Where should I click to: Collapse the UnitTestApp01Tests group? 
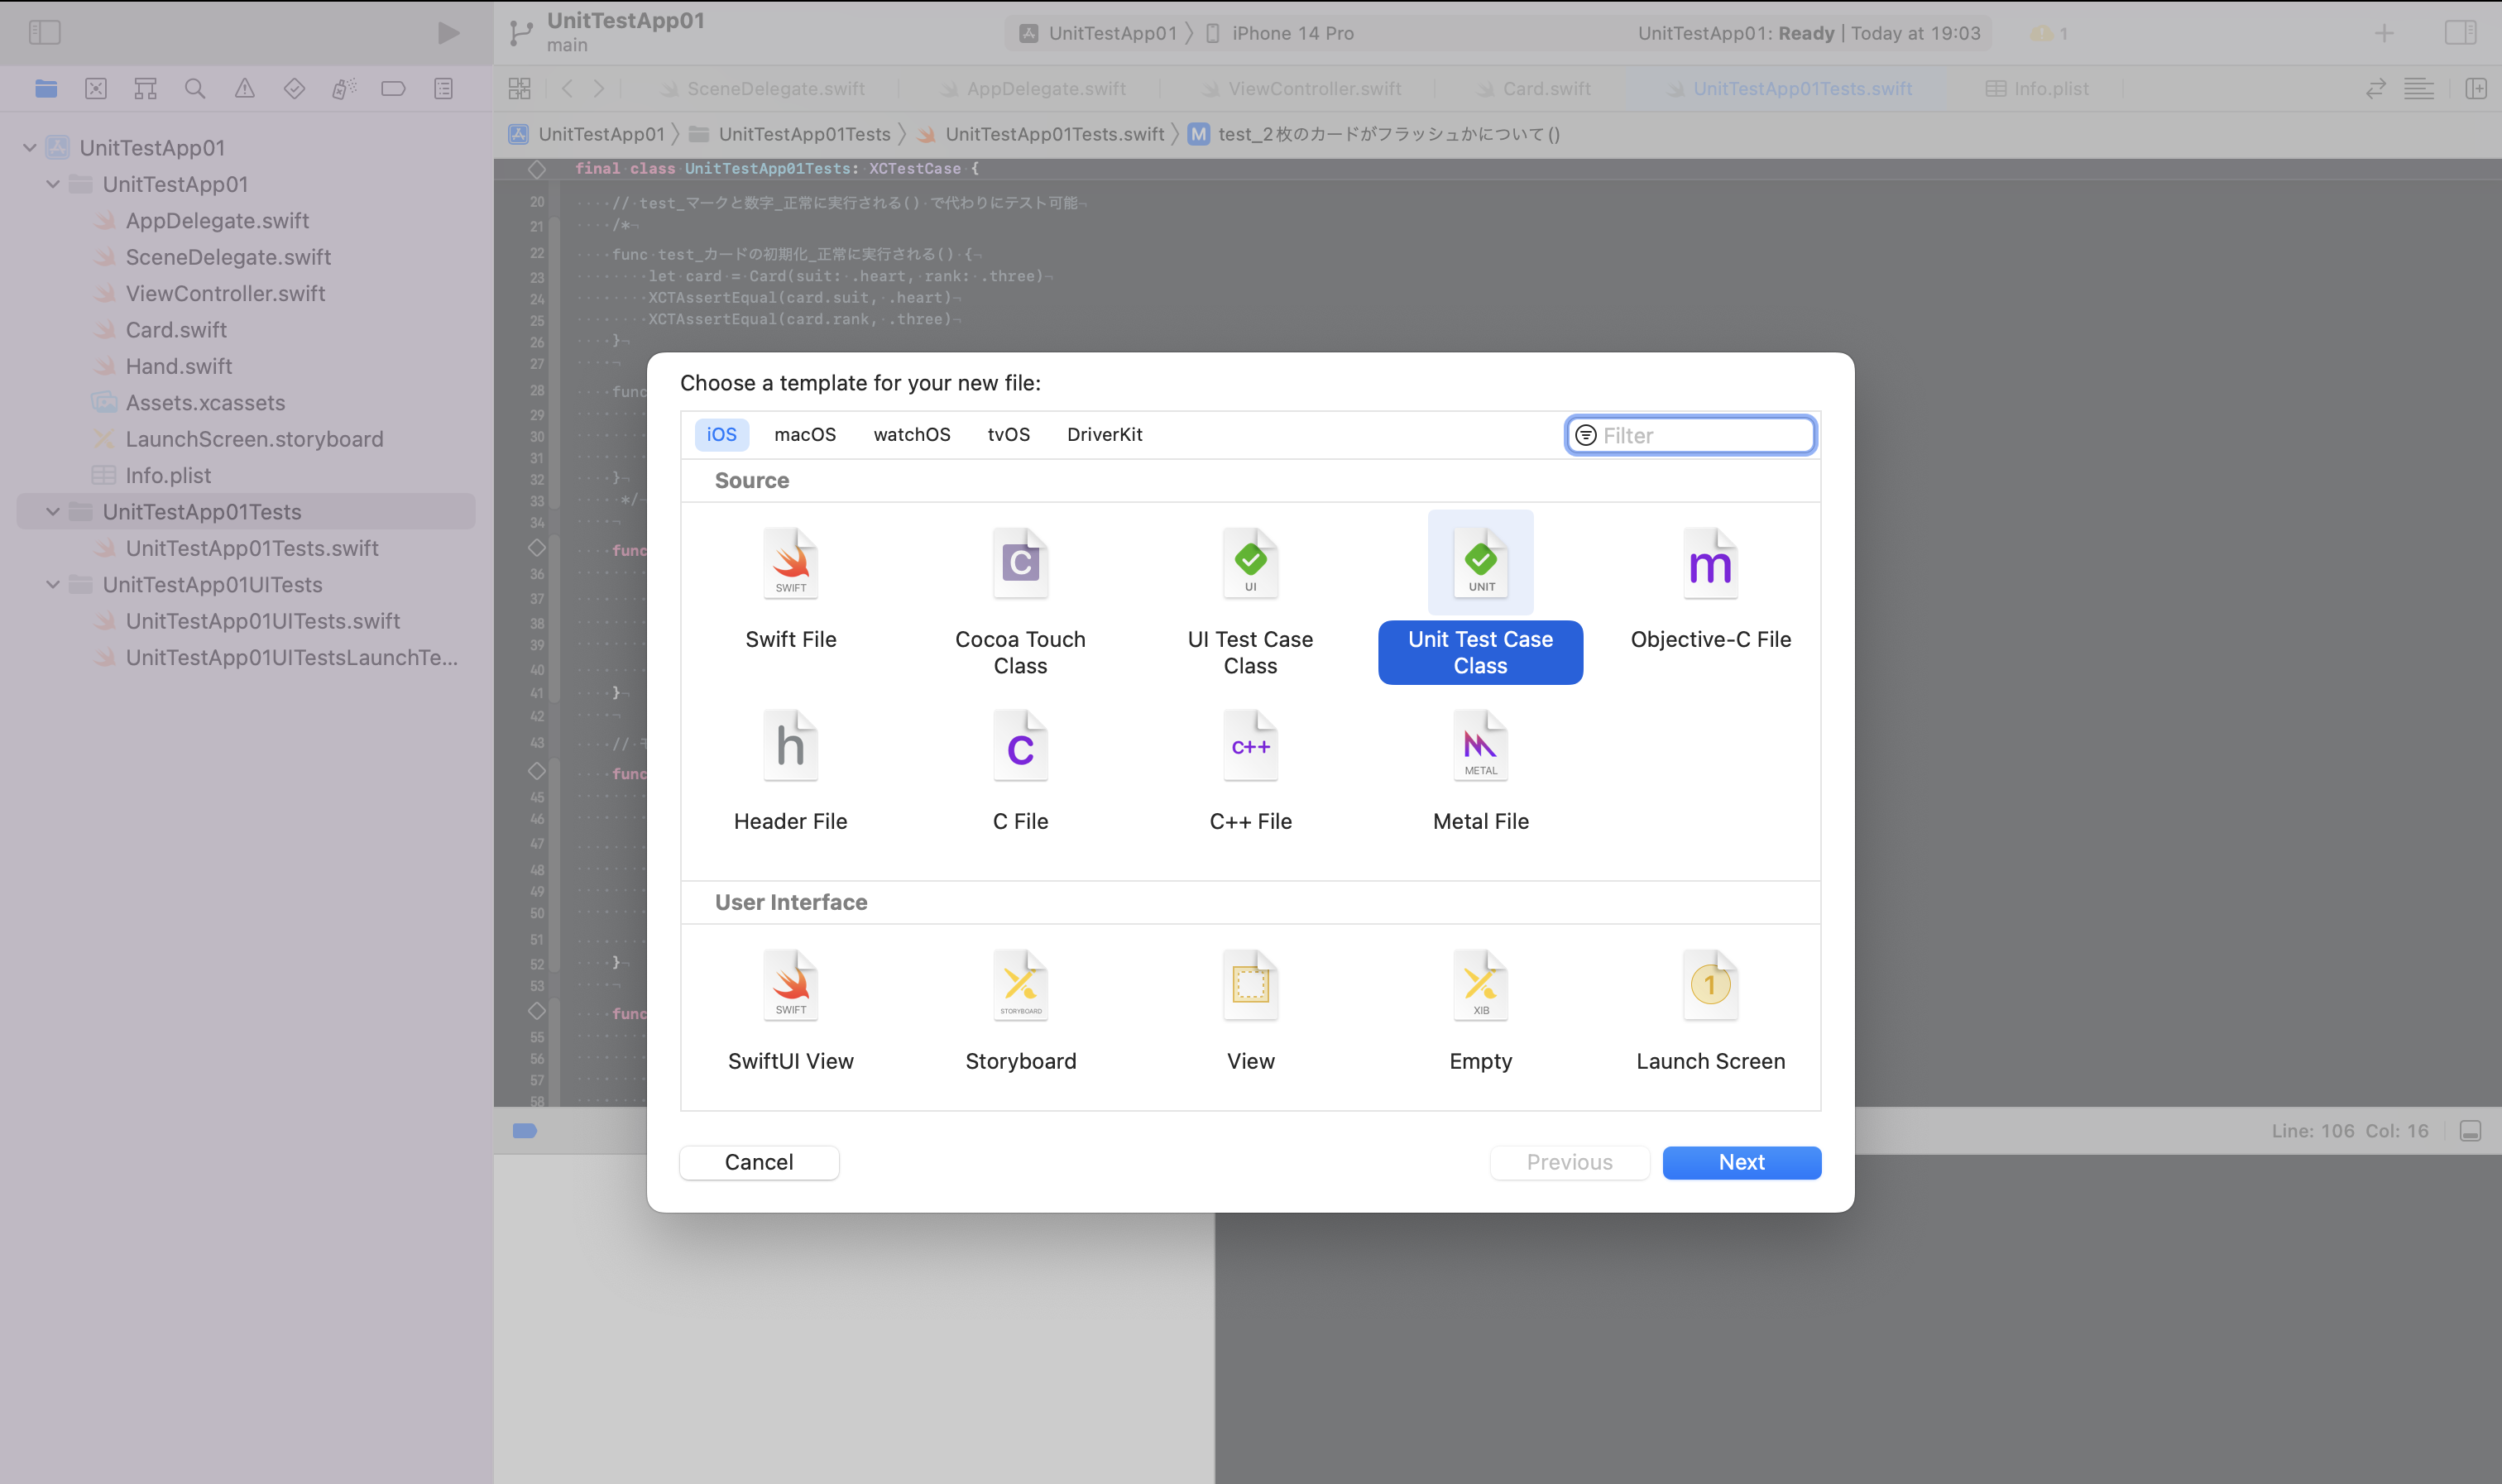pos(53,512)
